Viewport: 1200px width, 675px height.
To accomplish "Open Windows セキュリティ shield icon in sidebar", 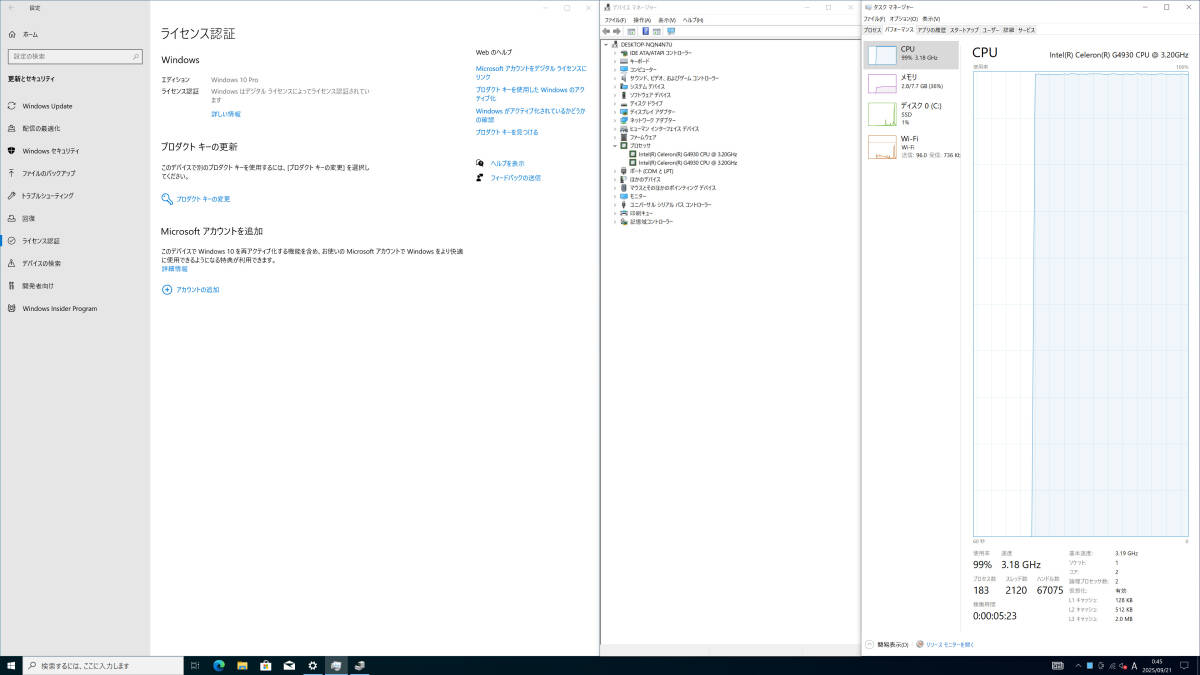I will pos(12,151).
